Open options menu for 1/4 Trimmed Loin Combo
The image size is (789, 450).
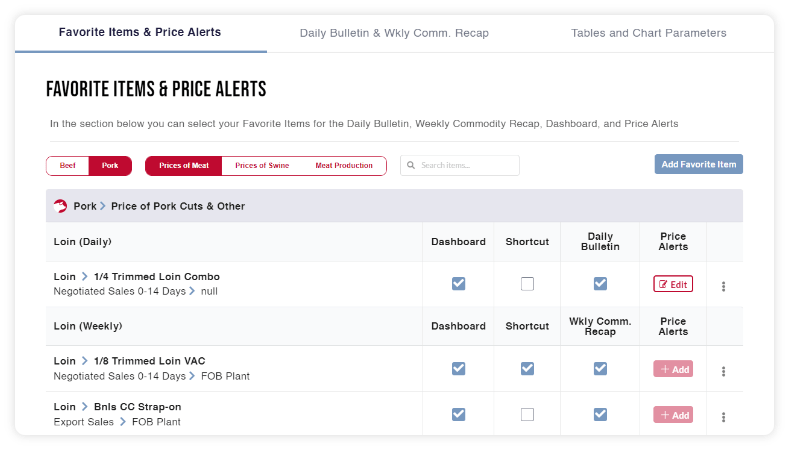pos(723,286)
